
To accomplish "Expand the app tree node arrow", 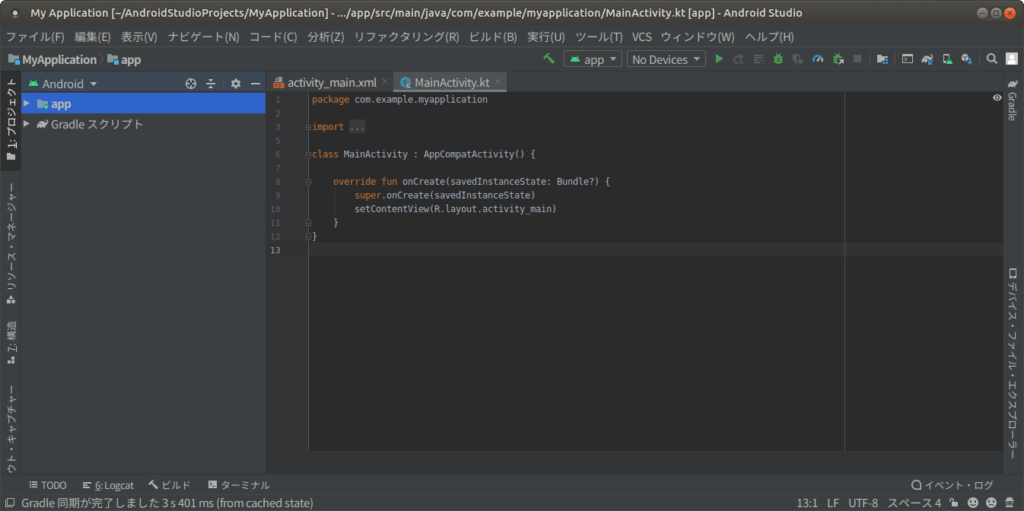I will pos(26,103).
